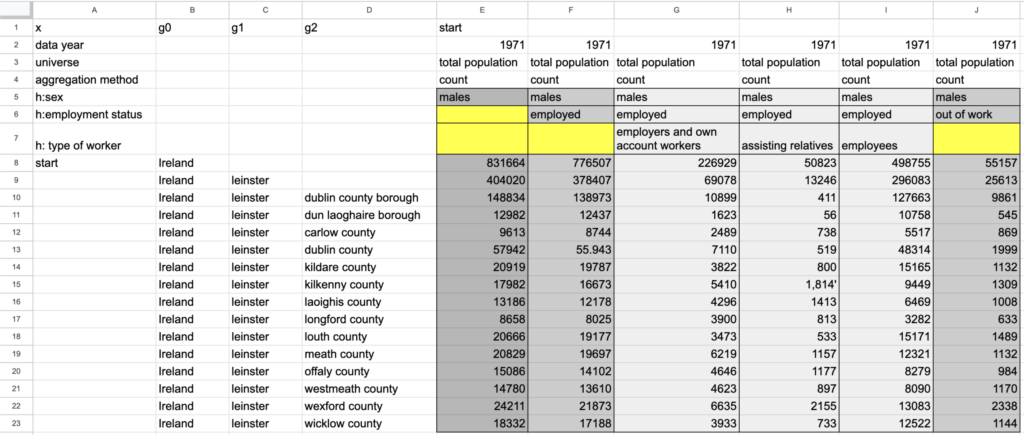Image resolution: width=1024 pixels, height=435 pixels.
Task: Click 'Ireland' cell in row 8
Action: 193,163
